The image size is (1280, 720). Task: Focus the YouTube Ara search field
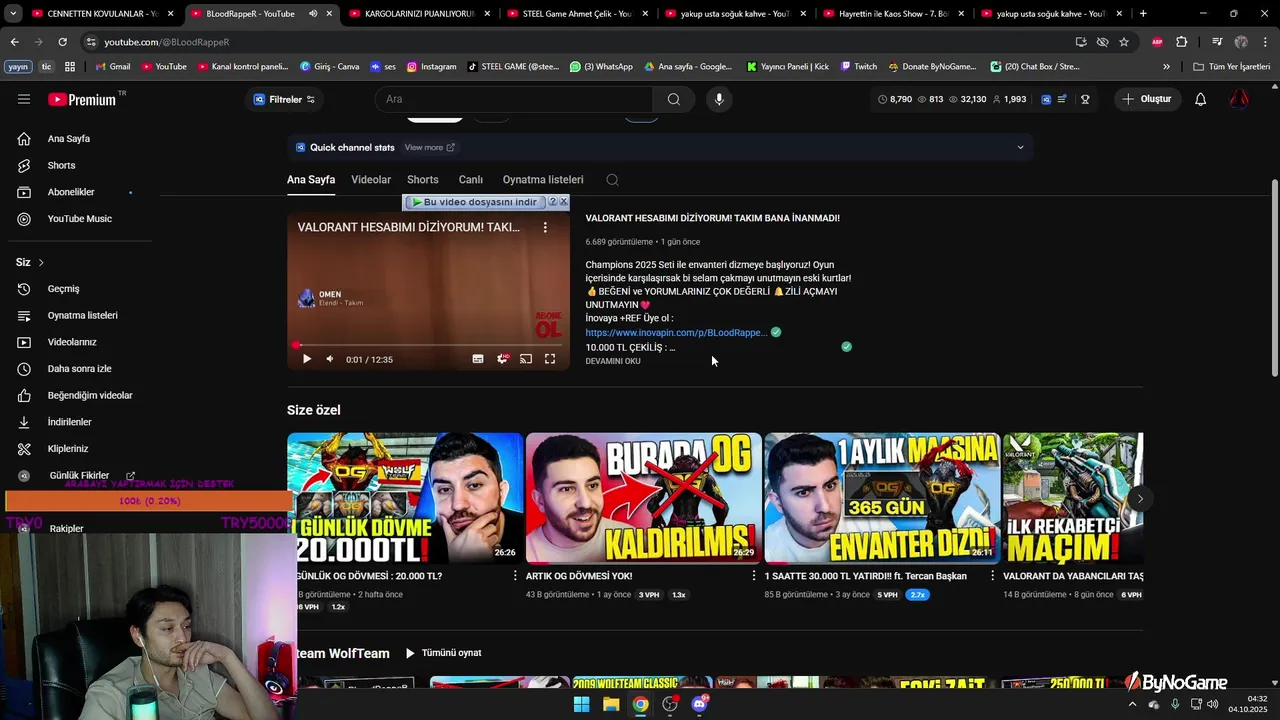pos(515,99)
